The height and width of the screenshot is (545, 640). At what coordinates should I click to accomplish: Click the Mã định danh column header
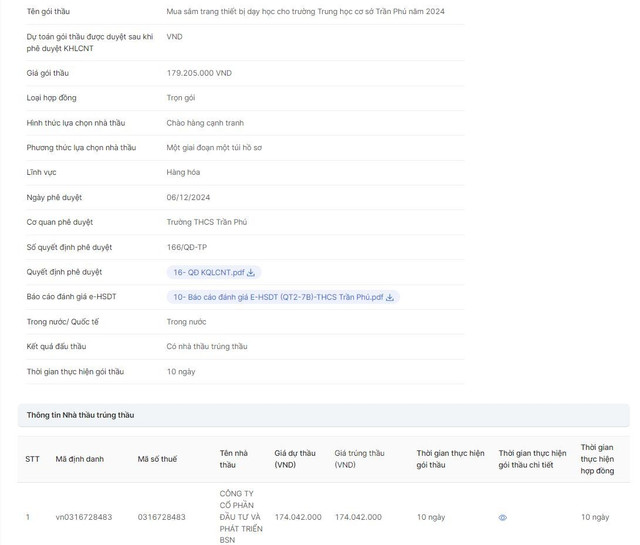[80, 459]
